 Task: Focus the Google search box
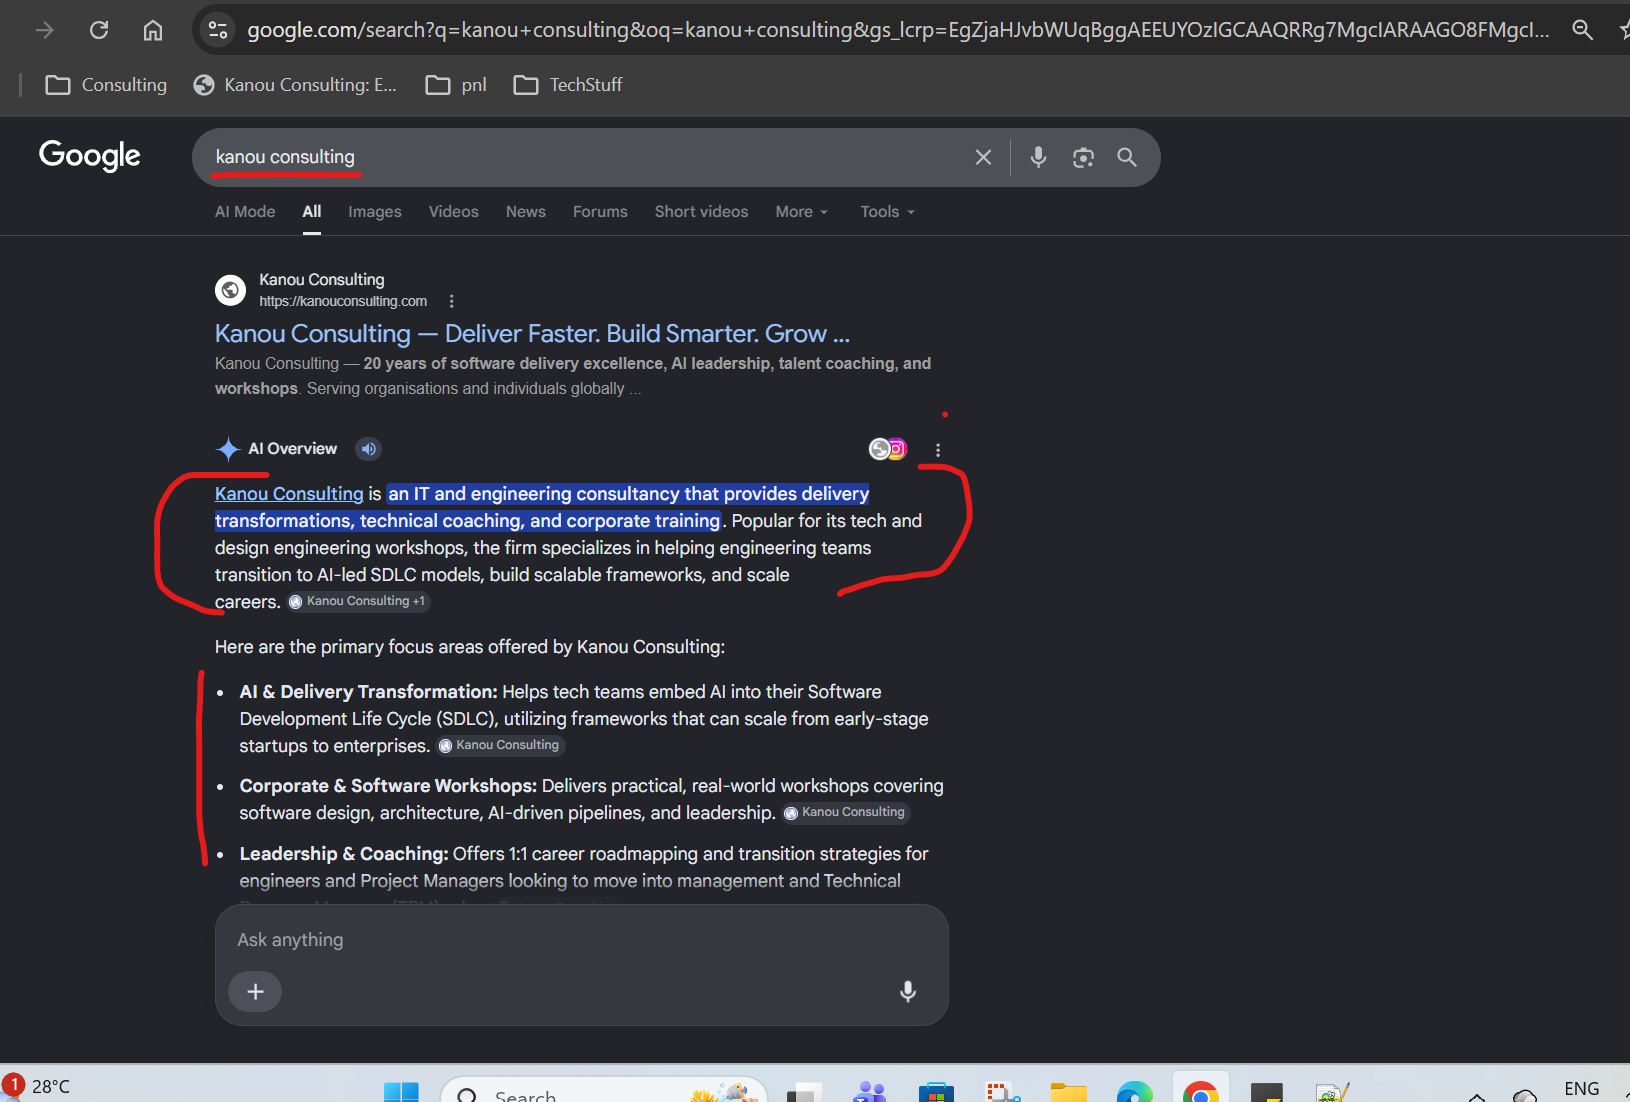[x=580, y=157]
